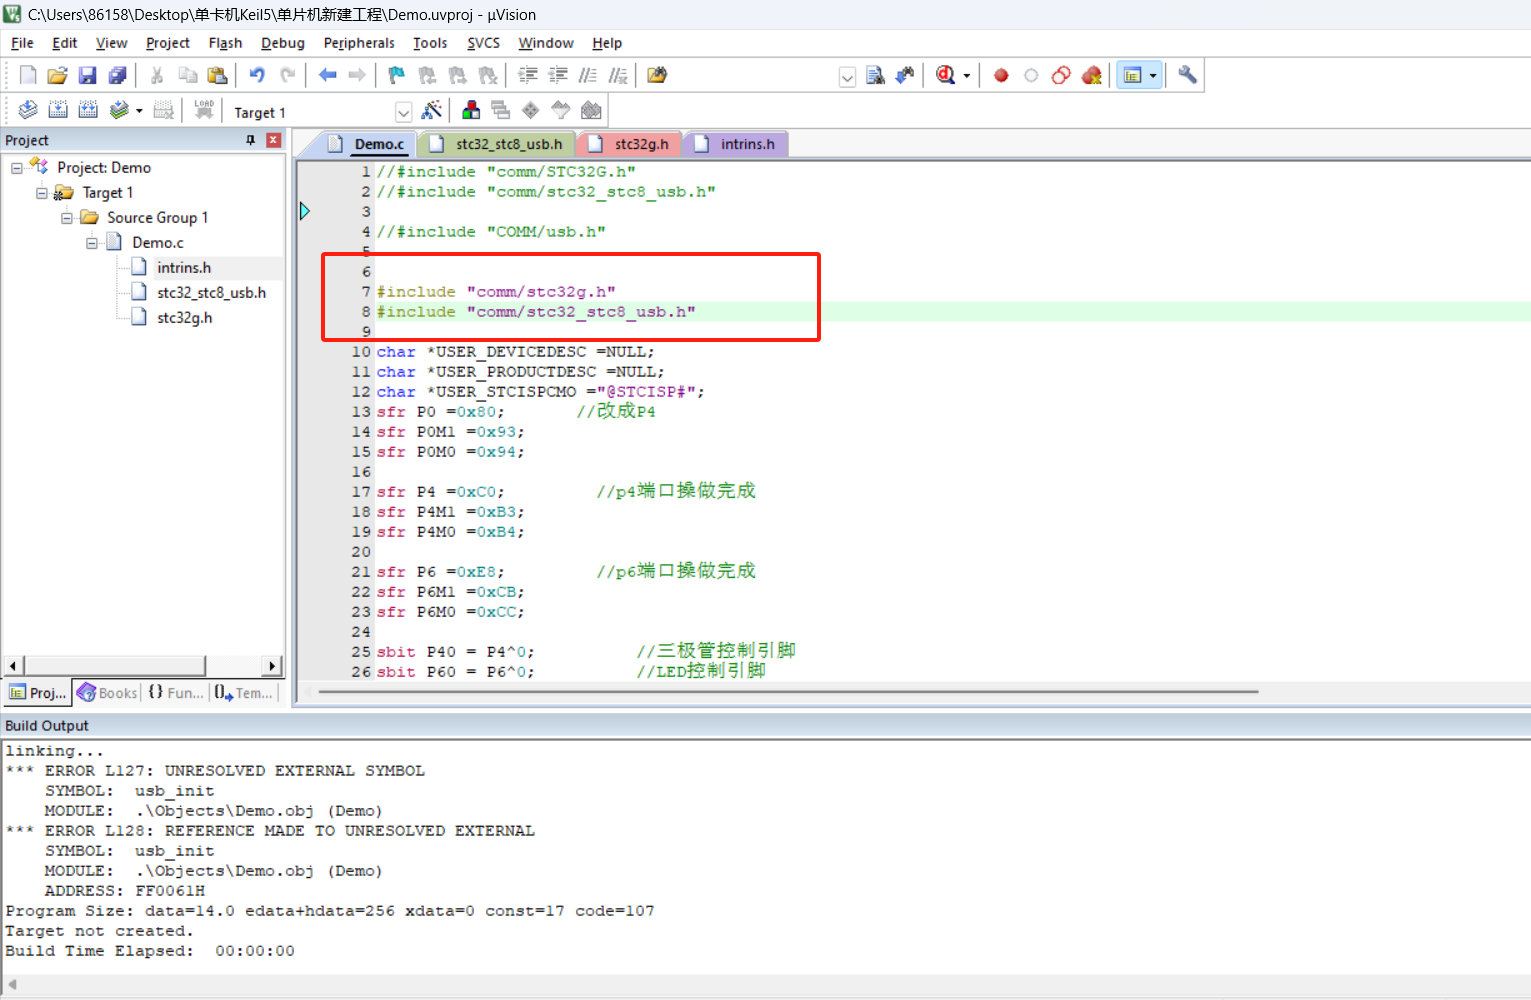This screenshot has width=1531, height=1000.
Task: Switch to intrins.h editor tab
Action: 737,144
